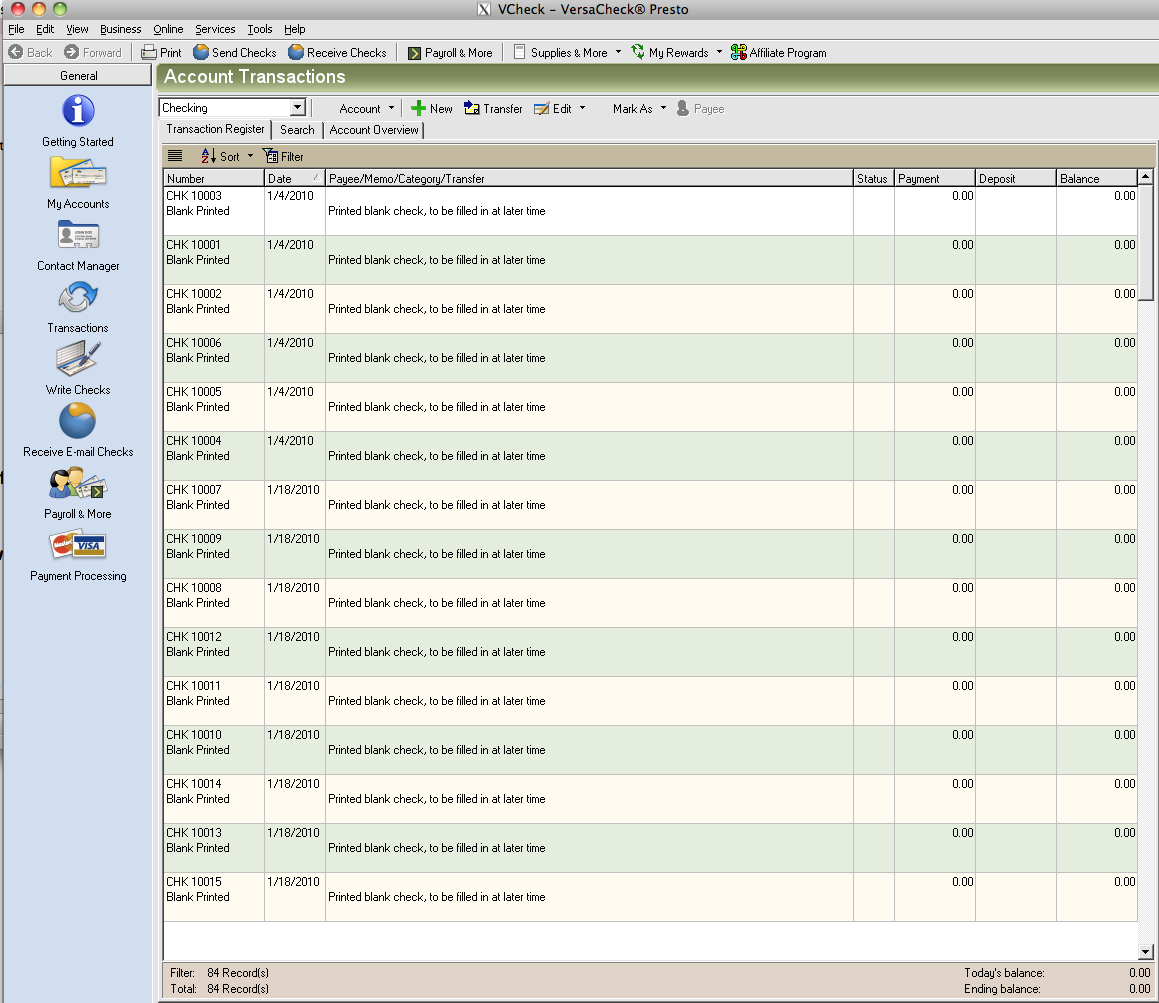Click the scrollbar up arrow
The image size is (1159, 1003).
[x=1145, y=177]
